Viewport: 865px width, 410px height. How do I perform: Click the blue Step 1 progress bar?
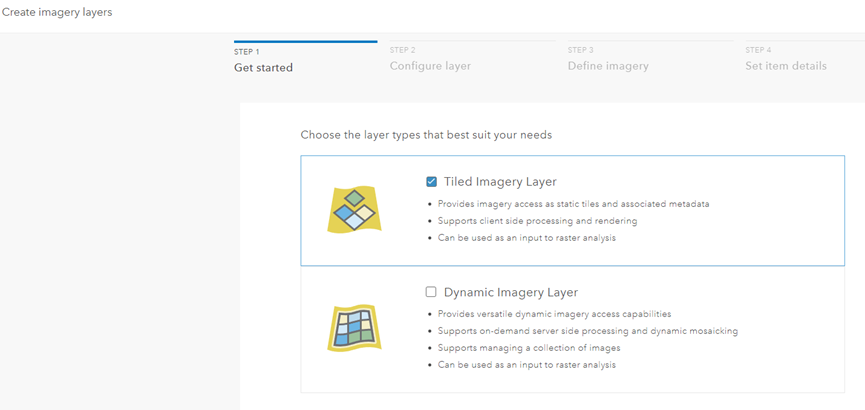point(305,42)
